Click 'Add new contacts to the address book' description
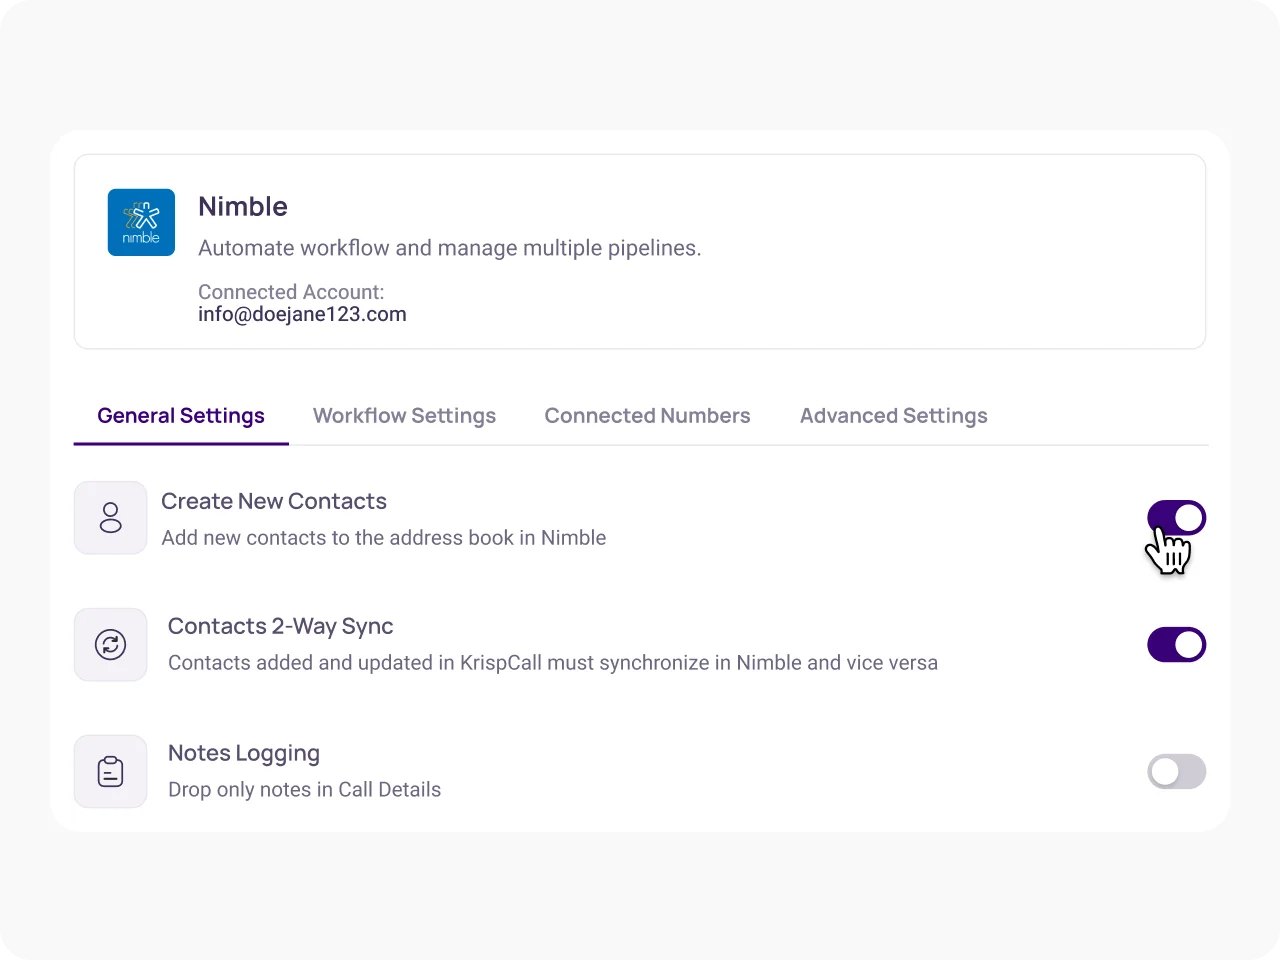Image resolution: width=1280 pixels, height=960 pixels. pyautogui.click(x=384, y=538)
